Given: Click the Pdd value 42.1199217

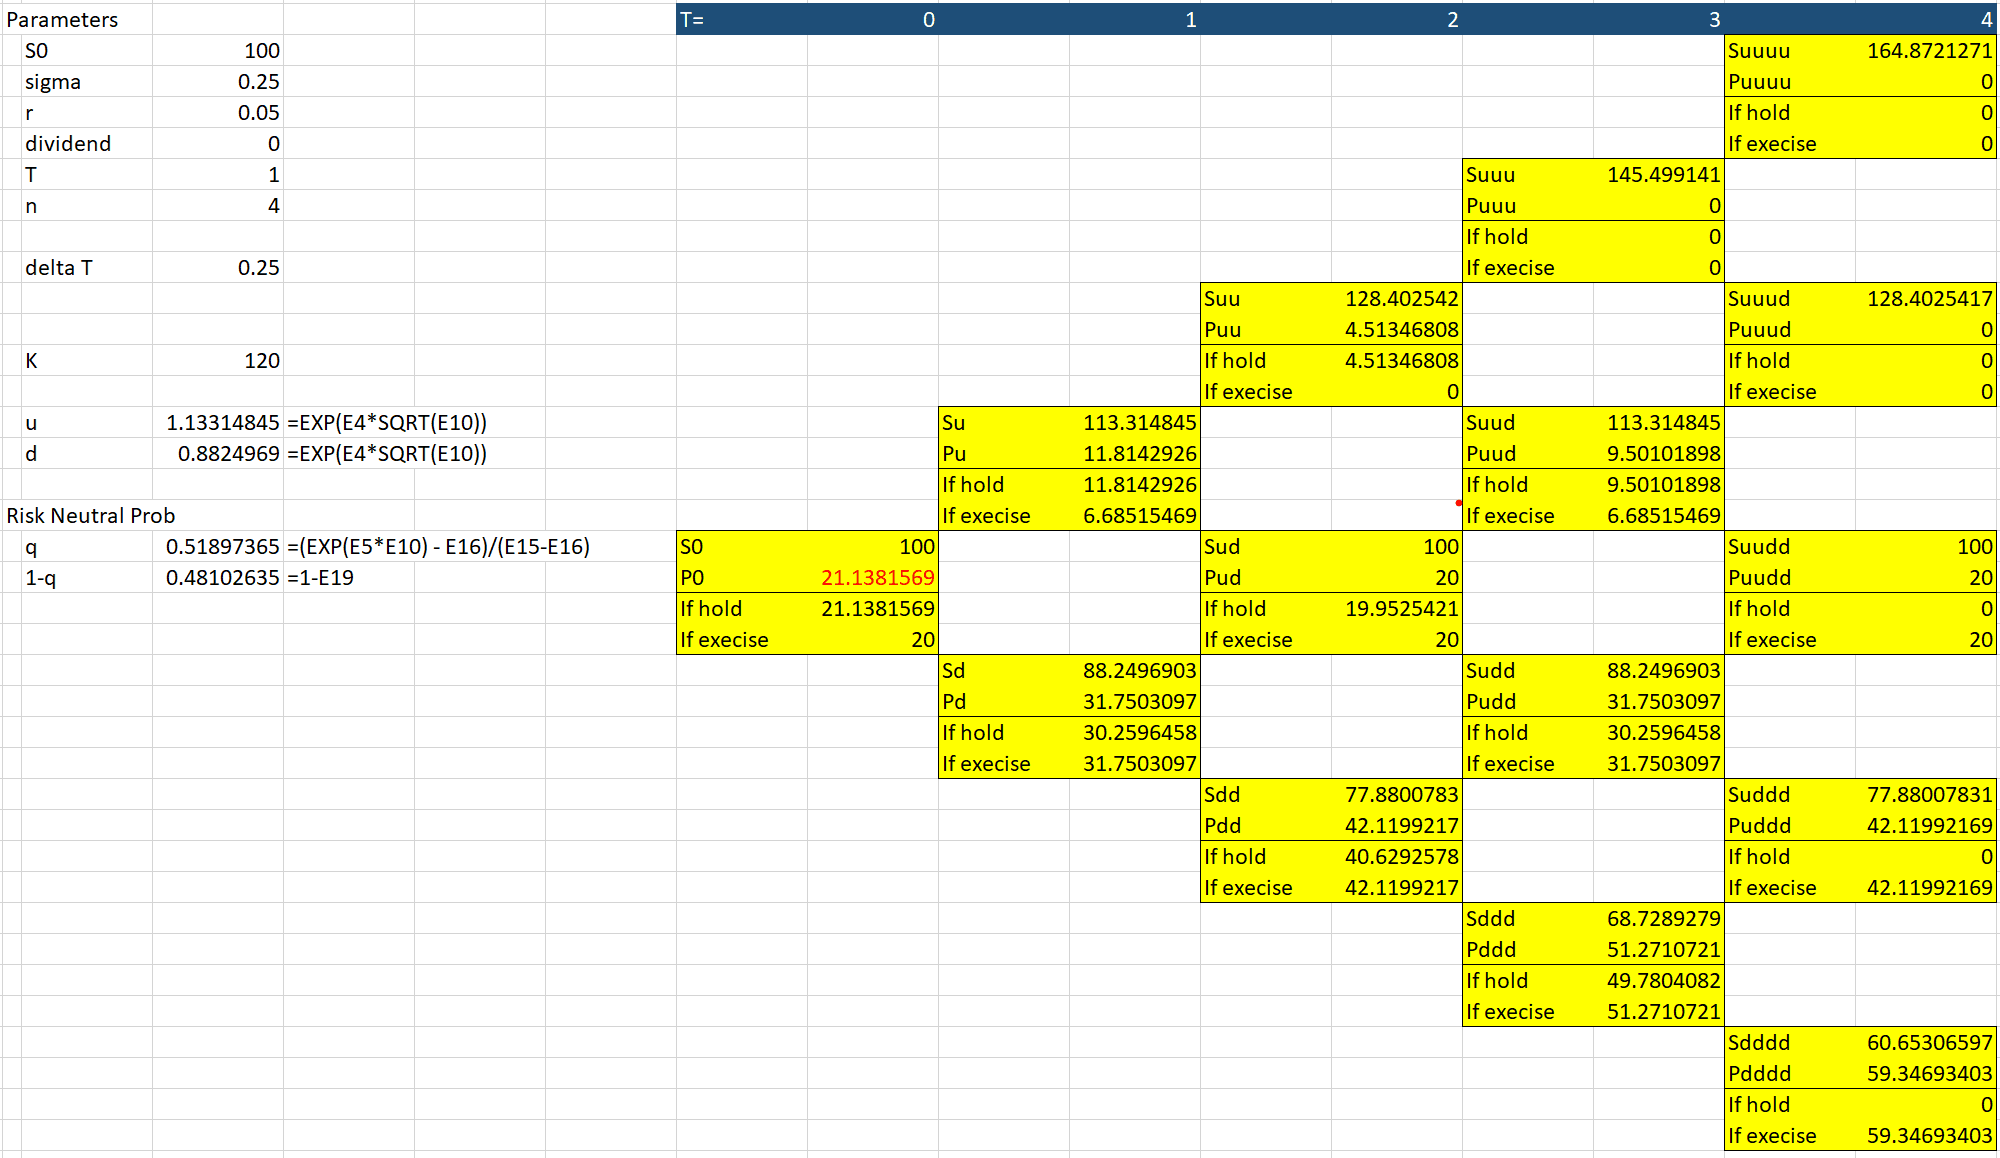Looking at the screenshot, I should (1397, 826).
